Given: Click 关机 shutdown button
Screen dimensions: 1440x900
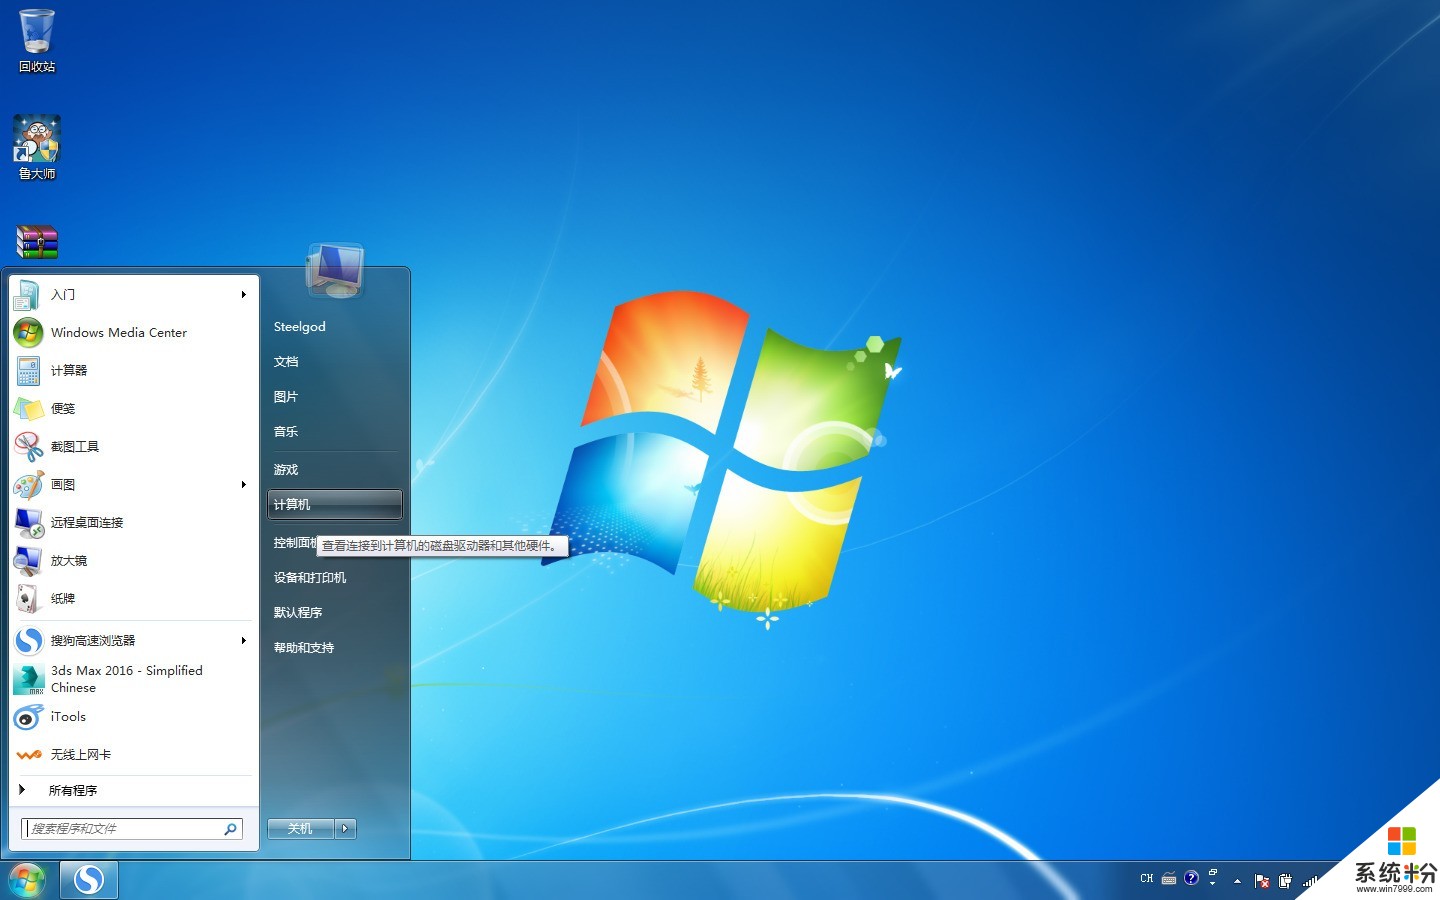Looking at the screenshot, I should coord(301,828).
